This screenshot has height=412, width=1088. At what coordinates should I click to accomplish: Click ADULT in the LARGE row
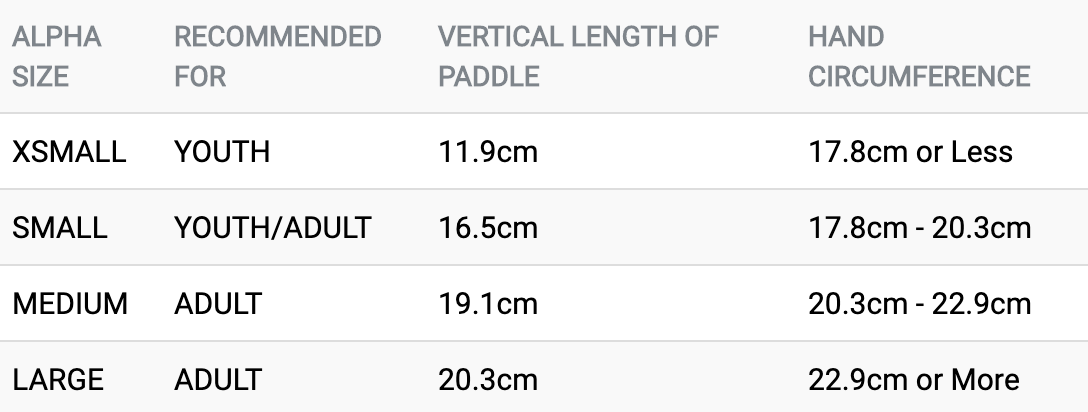pos(218,380)
